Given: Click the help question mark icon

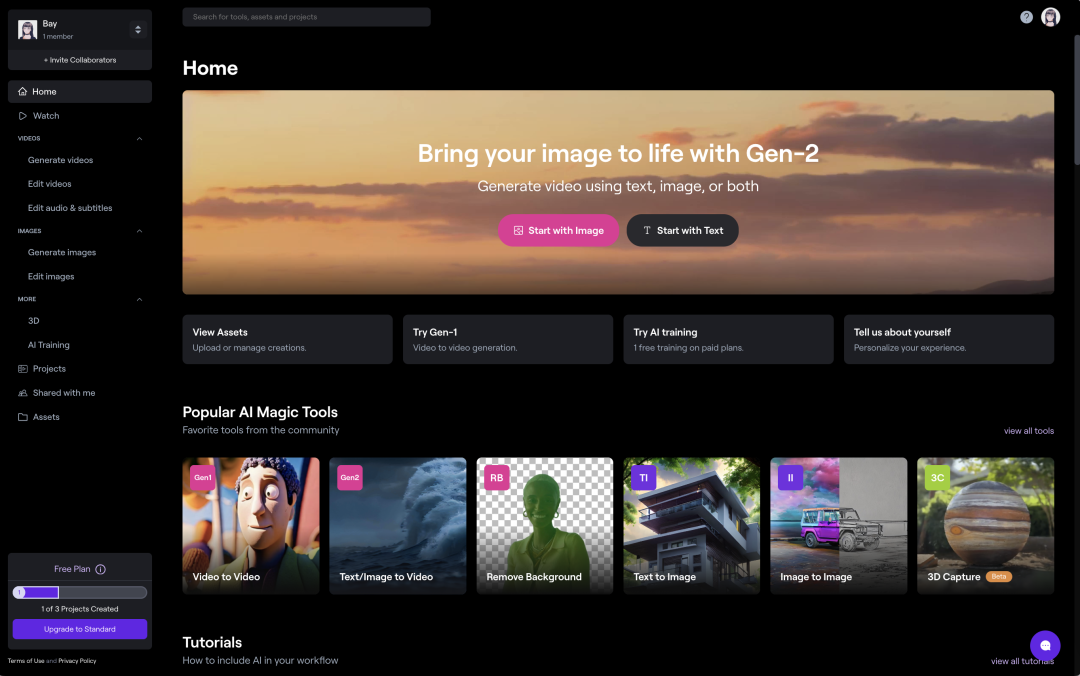Looking at the screenshot, I should coord(1026,17).
